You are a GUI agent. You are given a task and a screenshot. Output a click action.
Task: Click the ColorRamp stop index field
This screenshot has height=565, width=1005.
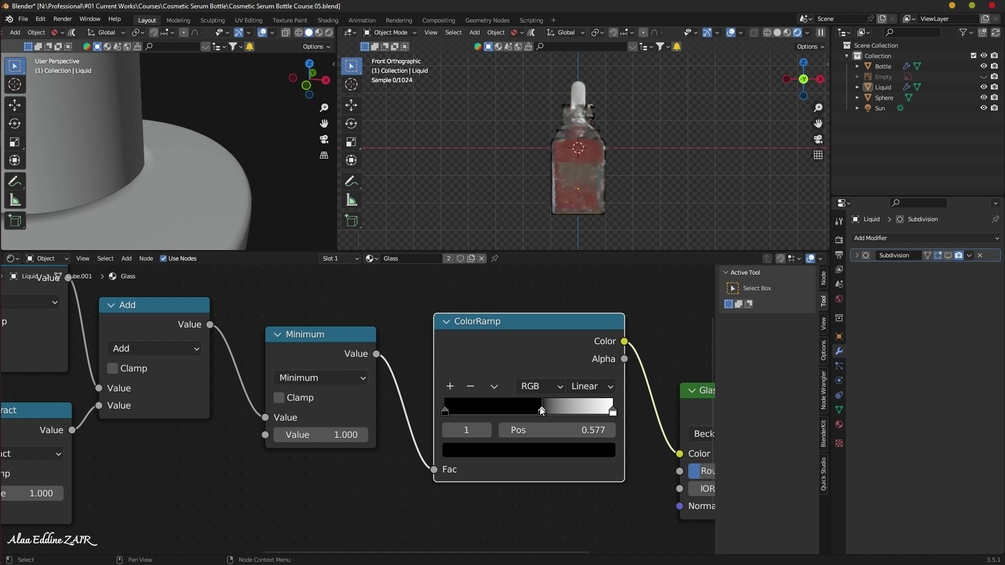pos(467,430)
